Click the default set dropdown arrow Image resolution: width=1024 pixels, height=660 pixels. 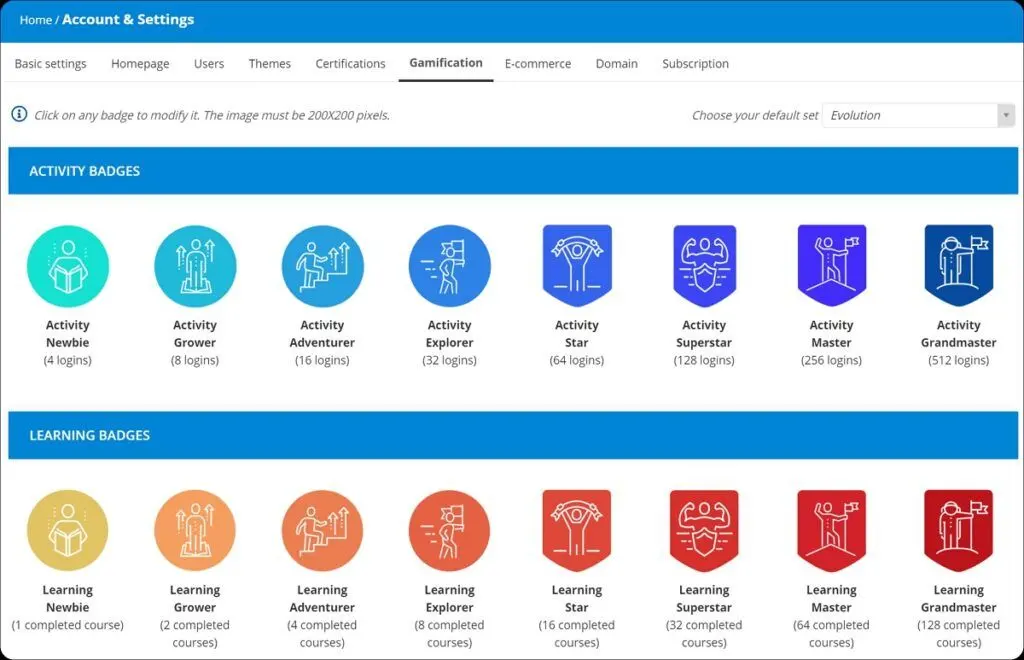pyautogui.click(x=1006, y=115)
